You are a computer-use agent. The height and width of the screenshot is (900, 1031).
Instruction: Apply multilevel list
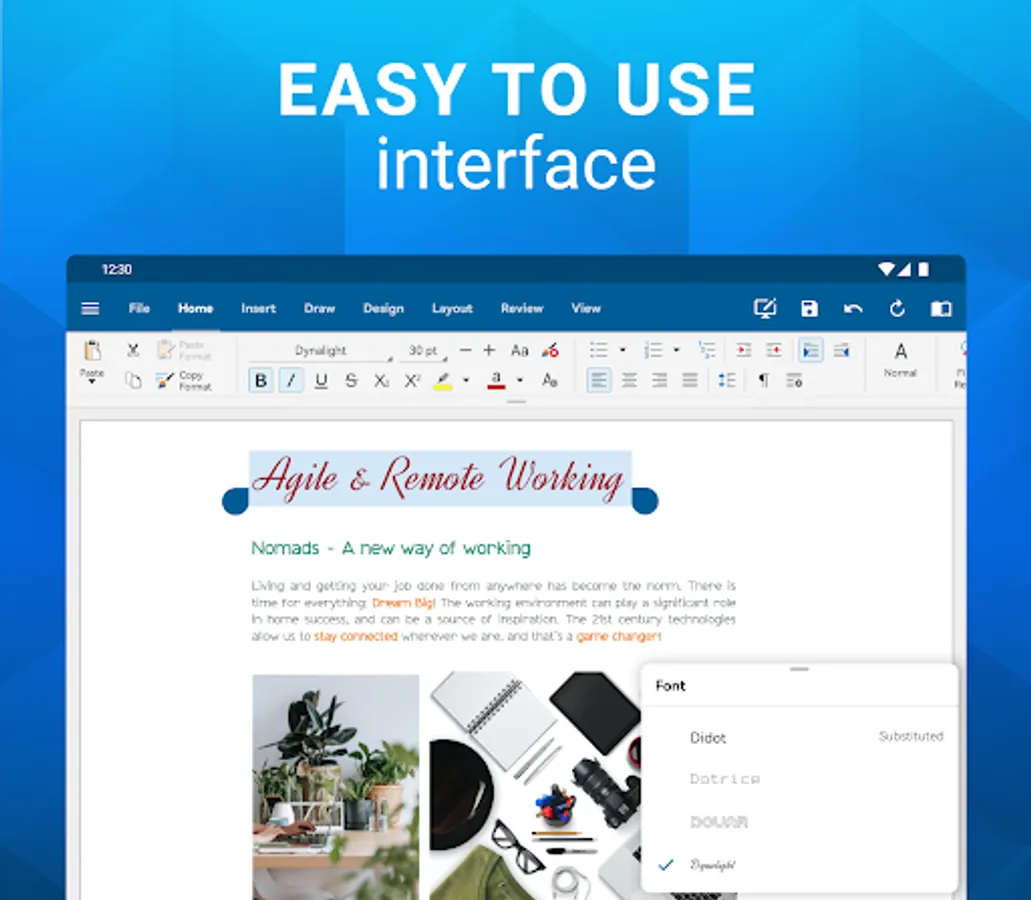click(707, 350)
